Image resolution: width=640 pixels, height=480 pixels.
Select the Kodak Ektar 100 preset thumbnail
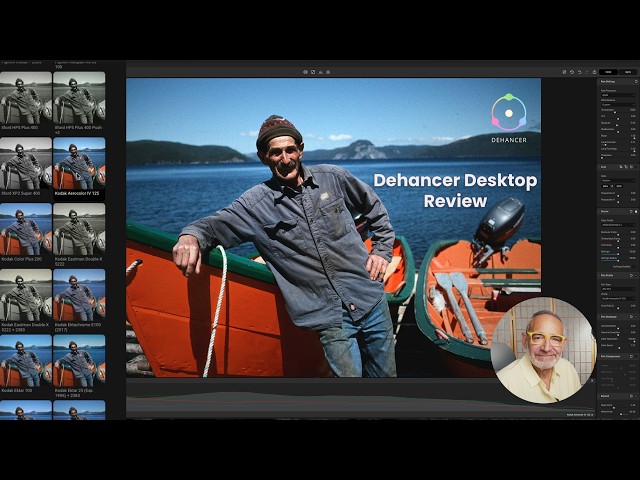26,361
